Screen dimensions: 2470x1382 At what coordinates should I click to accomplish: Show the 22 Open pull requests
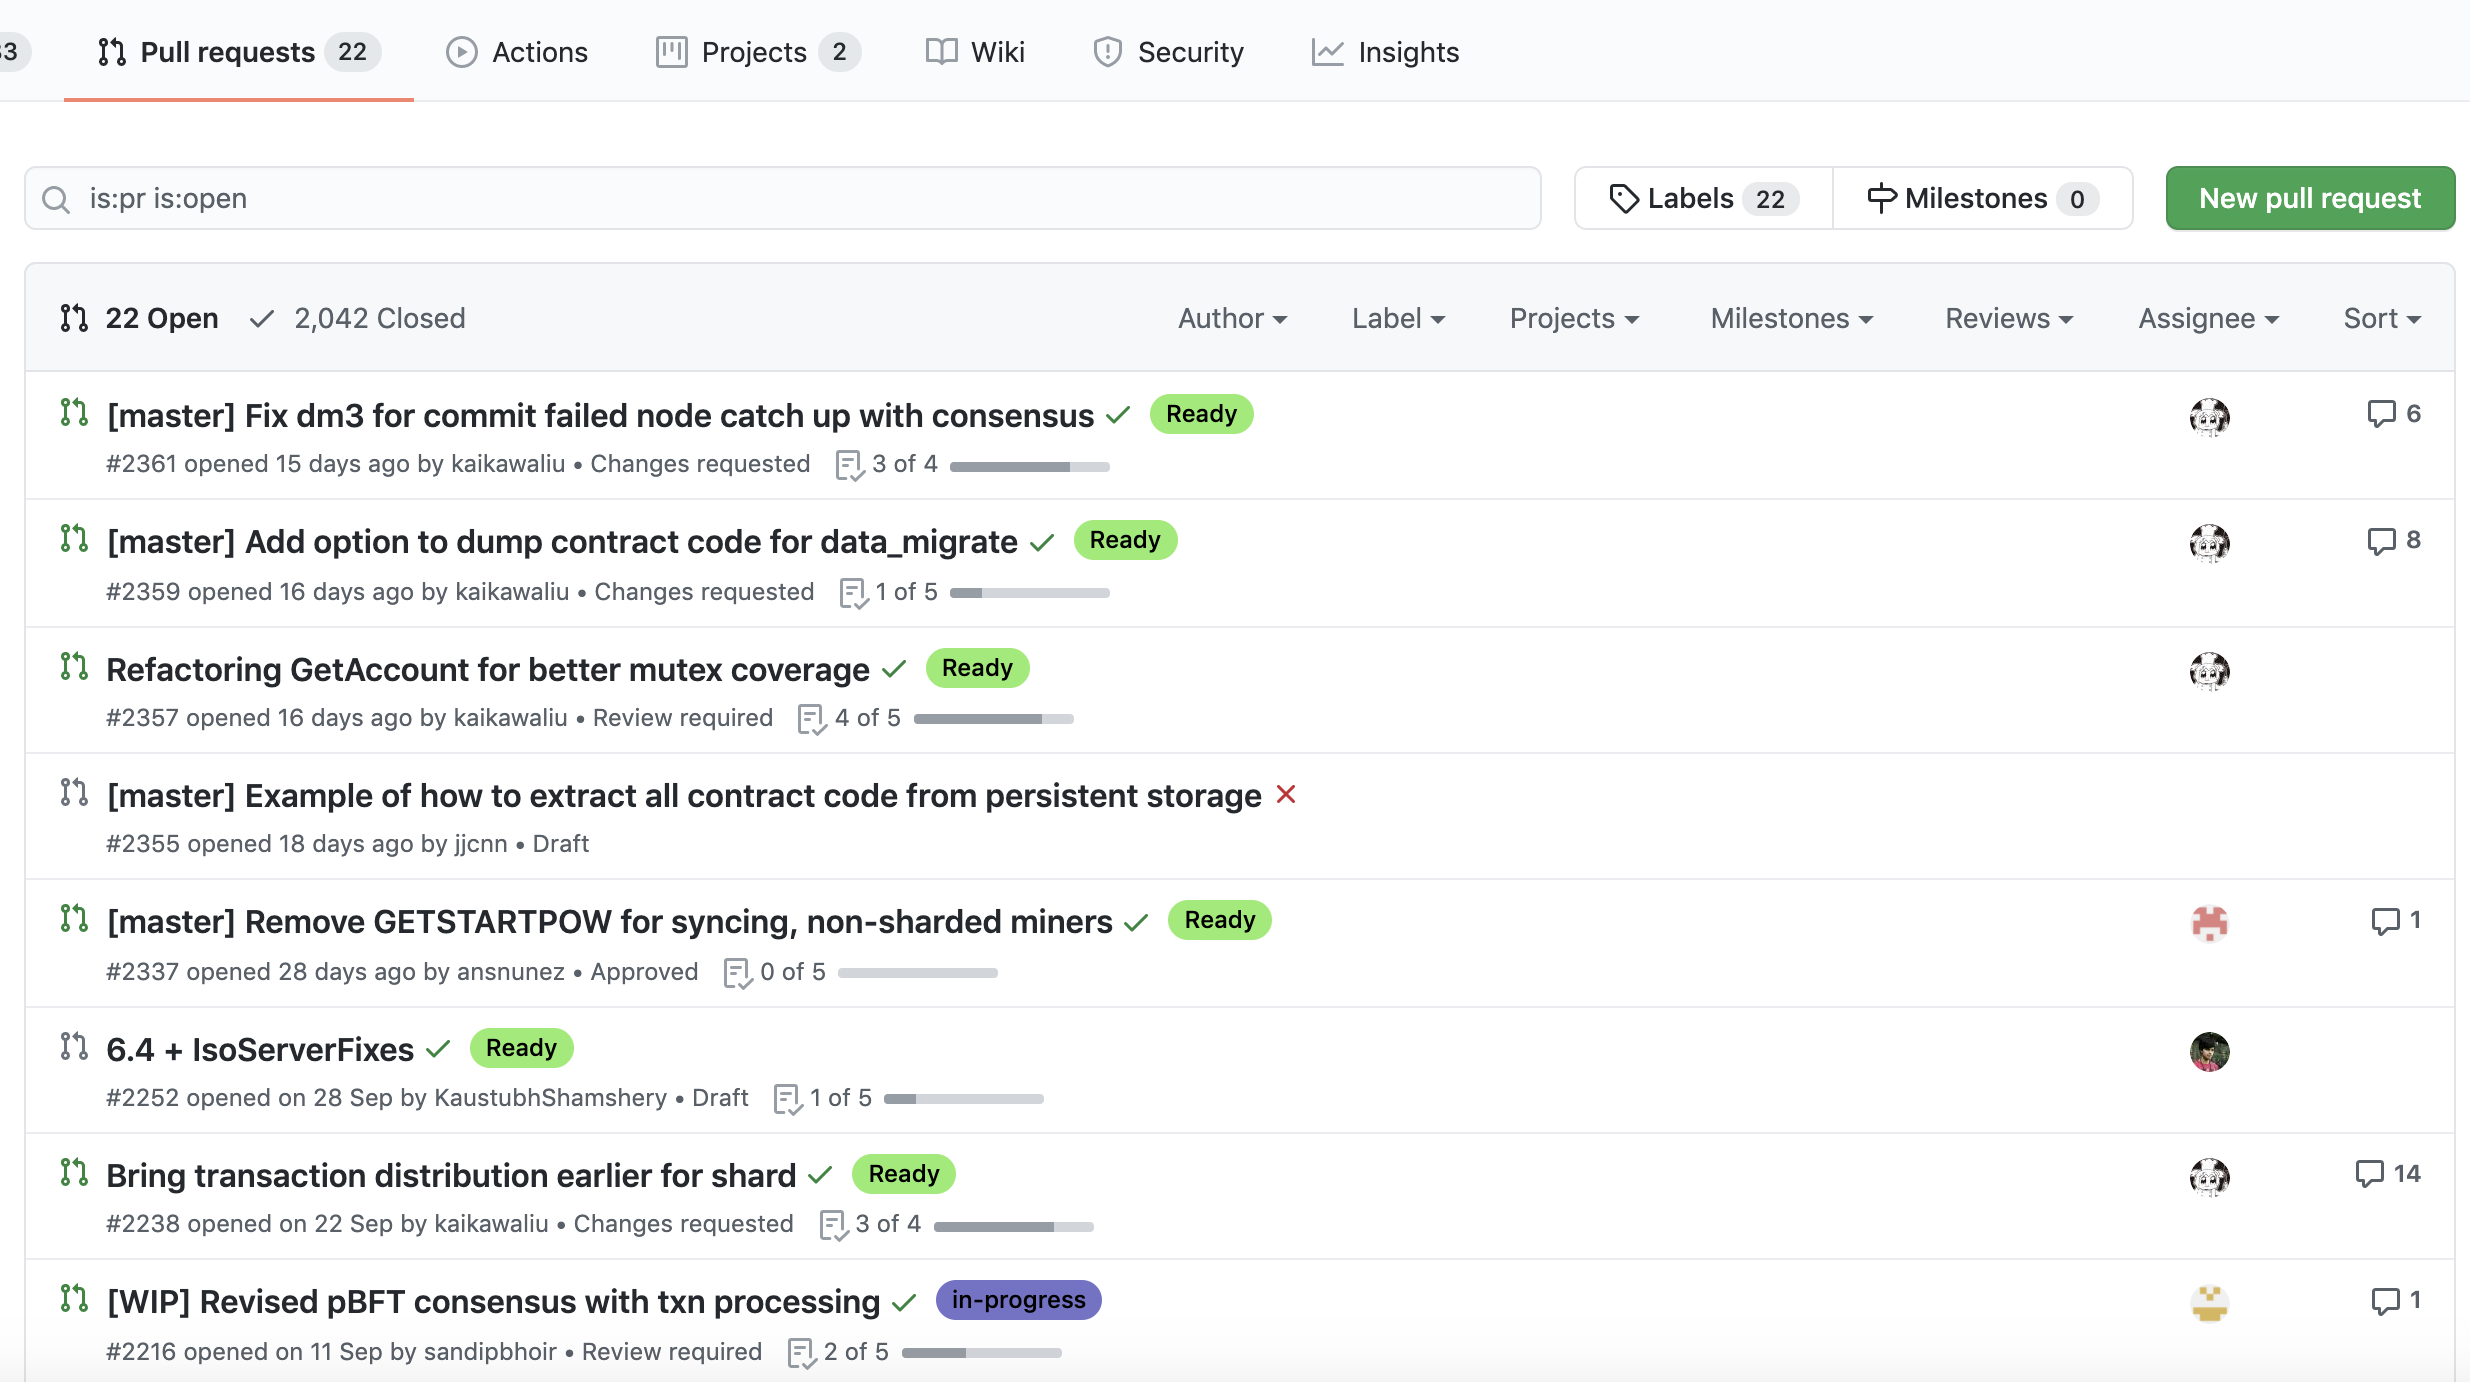(x=140, y=318)
